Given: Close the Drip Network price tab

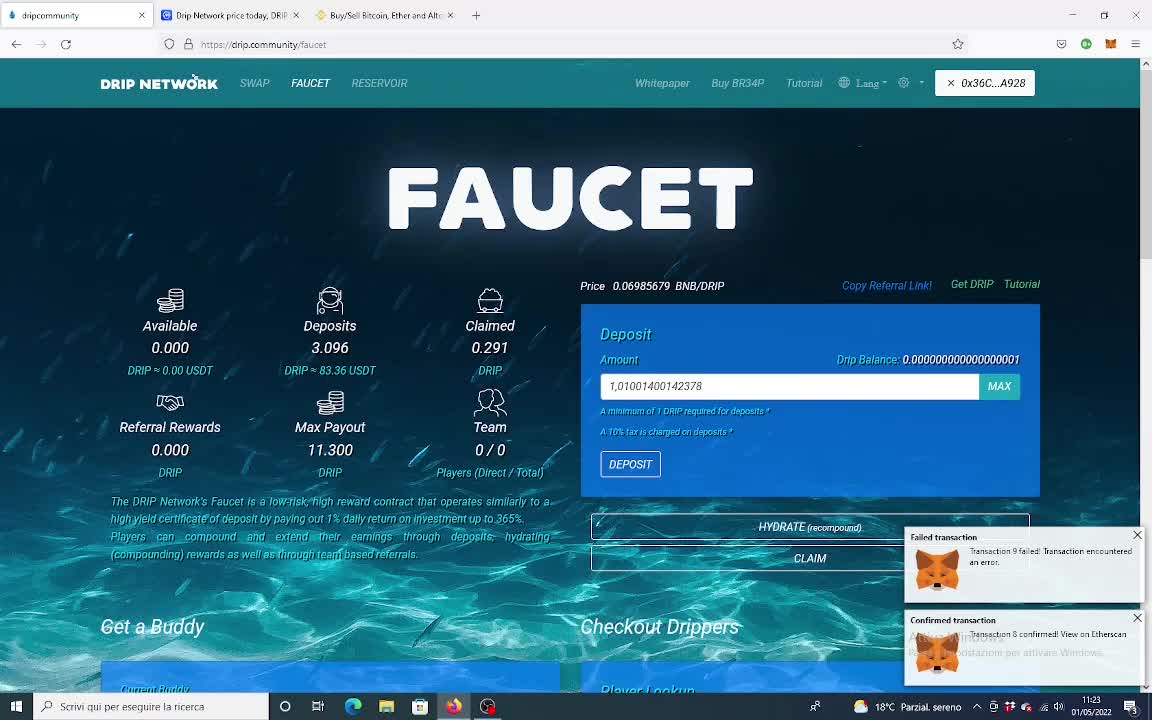Looking at the screenshot, I should [296, 15].
